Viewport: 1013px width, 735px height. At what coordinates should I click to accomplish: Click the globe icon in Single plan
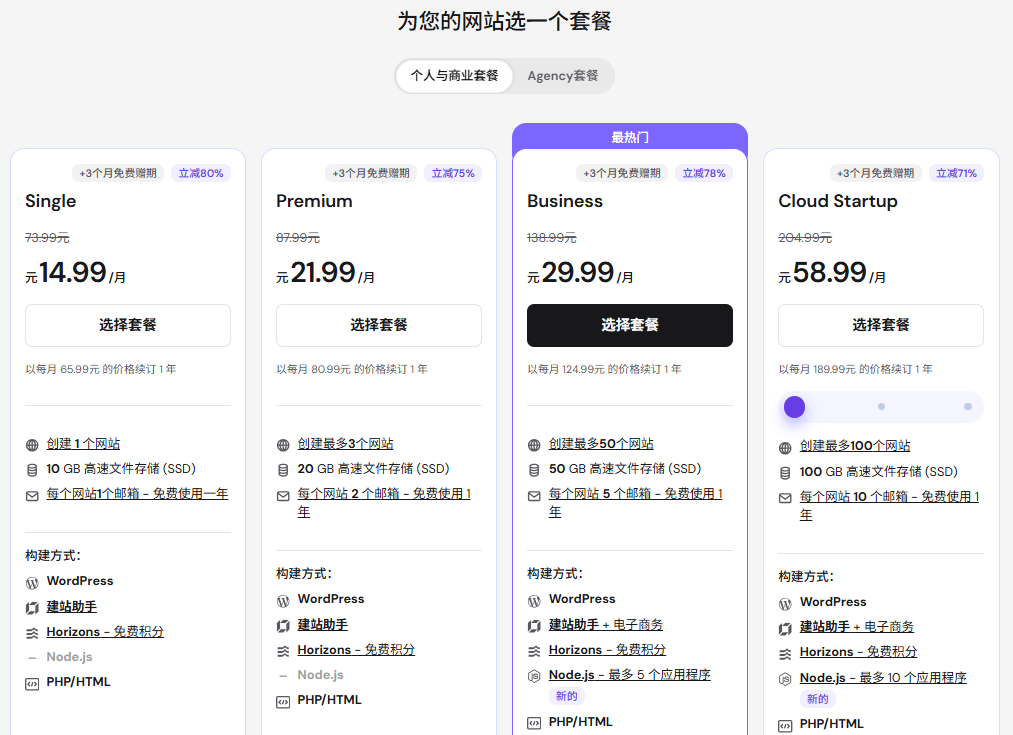32,444
